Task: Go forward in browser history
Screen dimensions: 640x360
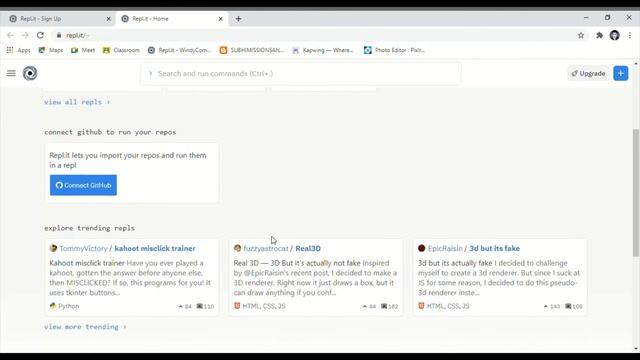Action: click(25, 36)
